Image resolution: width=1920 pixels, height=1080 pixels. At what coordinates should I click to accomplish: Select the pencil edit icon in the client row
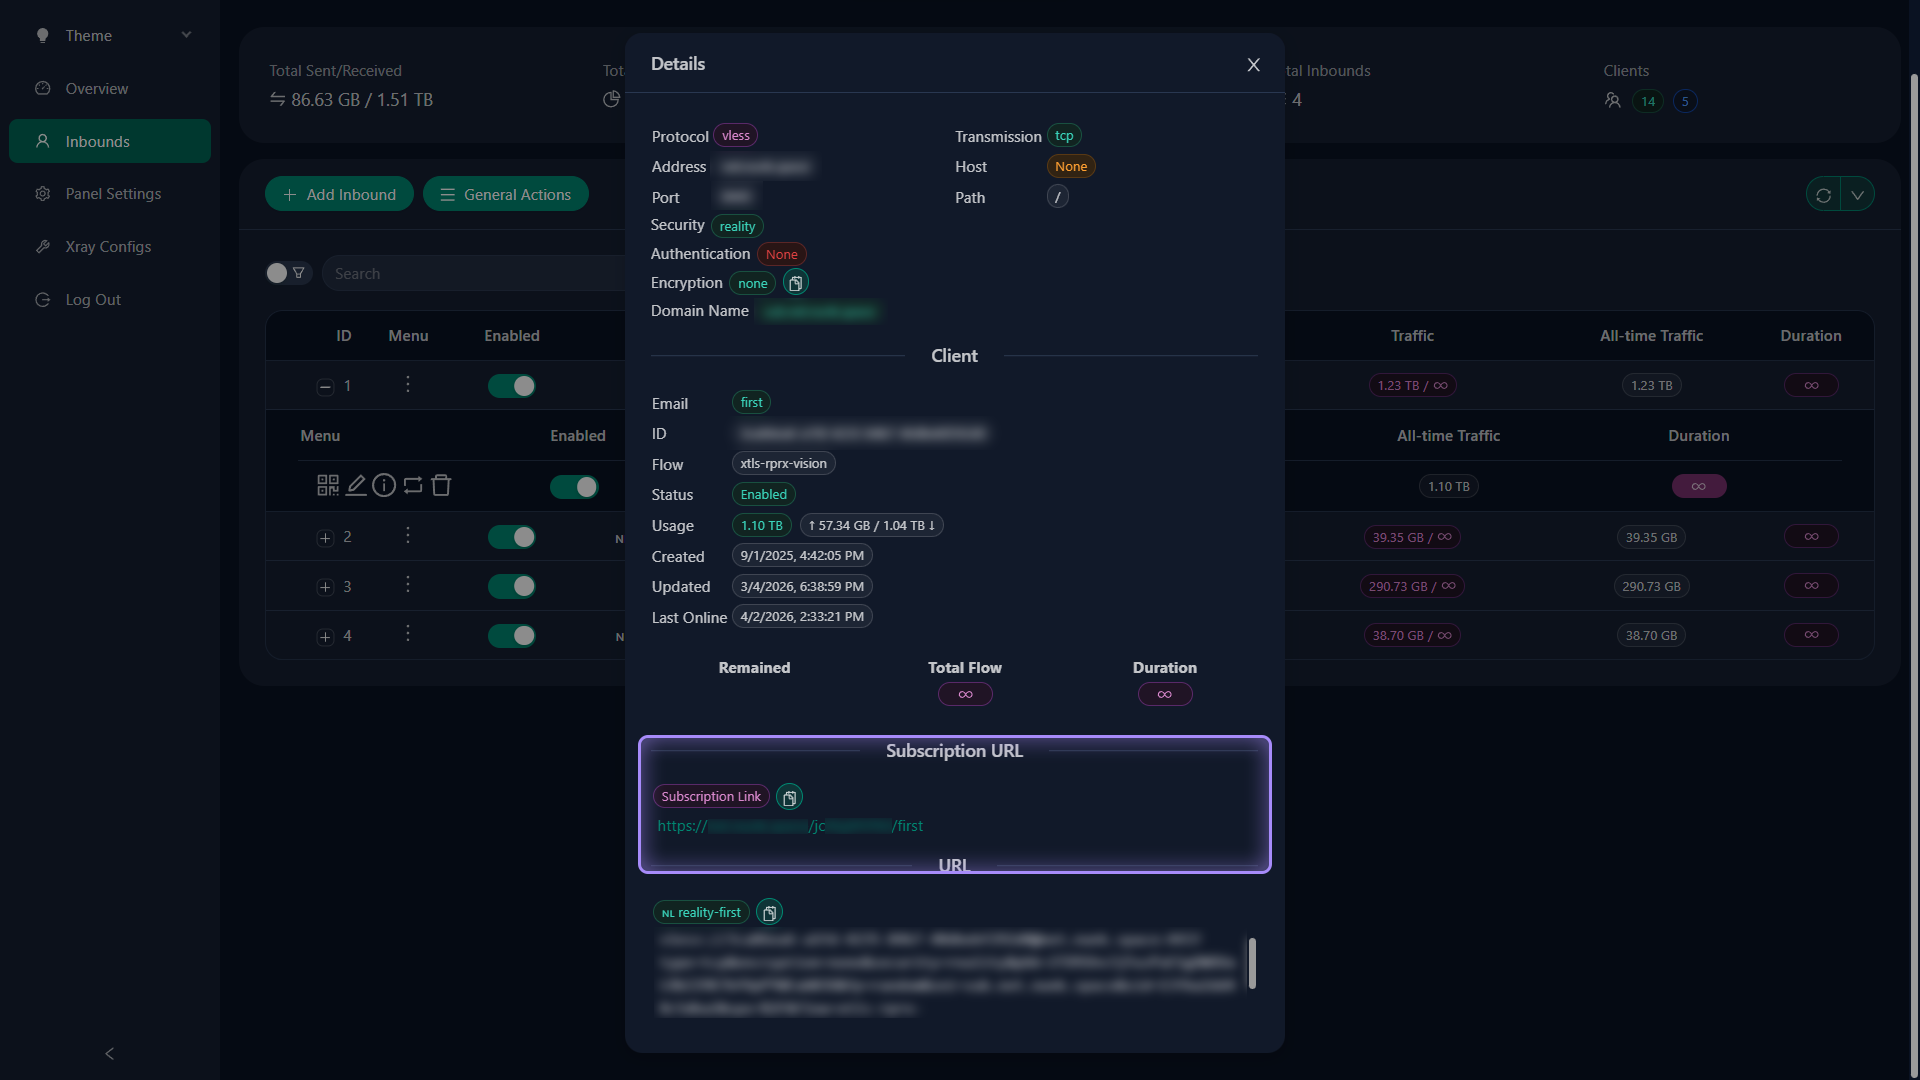point(355,485)
